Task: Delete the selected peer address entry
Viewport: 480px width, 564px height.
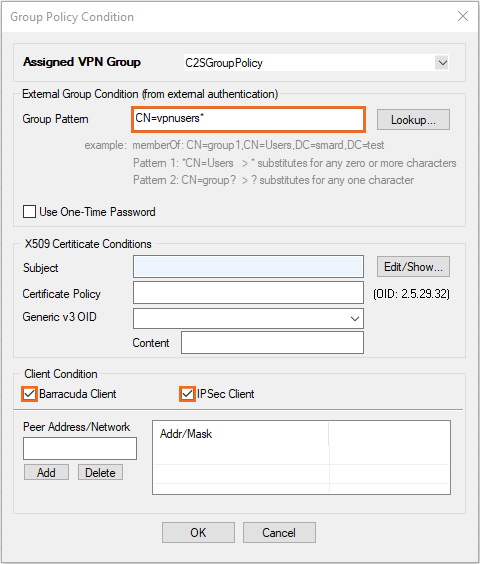Action: pyautogui.click(x=100, y=472)
